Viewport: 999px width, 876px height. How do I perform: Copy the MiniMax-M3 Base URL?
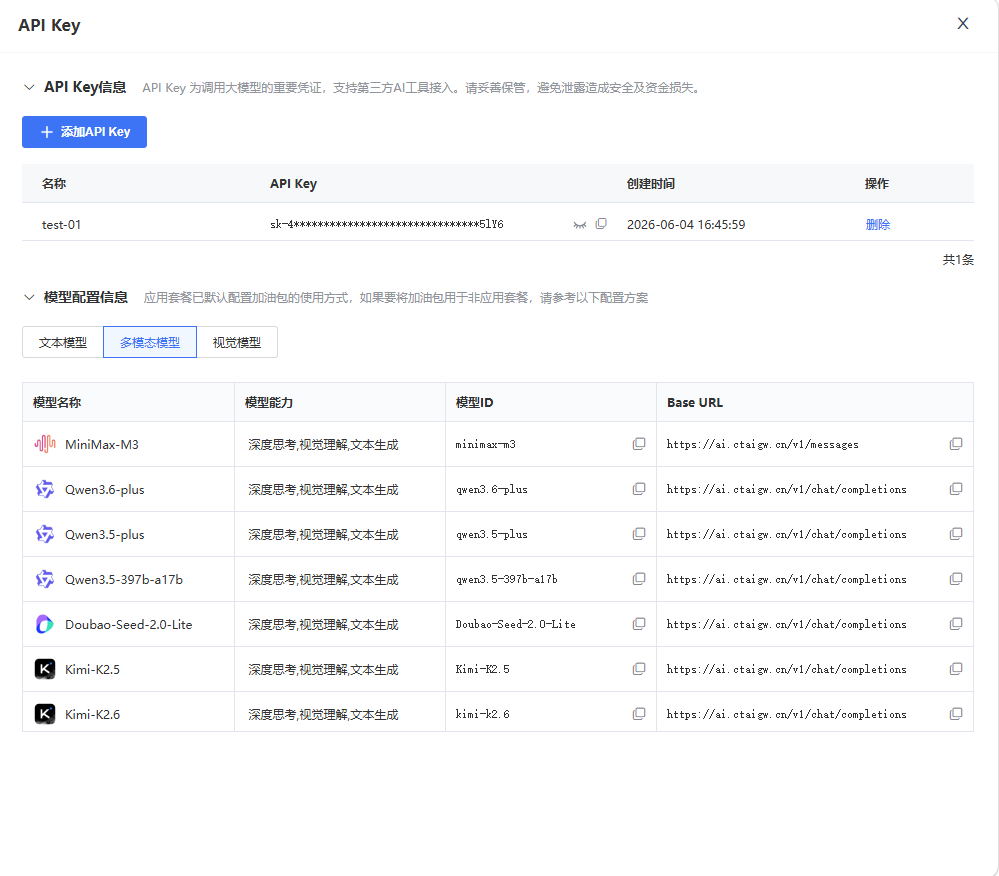[956, 444]
